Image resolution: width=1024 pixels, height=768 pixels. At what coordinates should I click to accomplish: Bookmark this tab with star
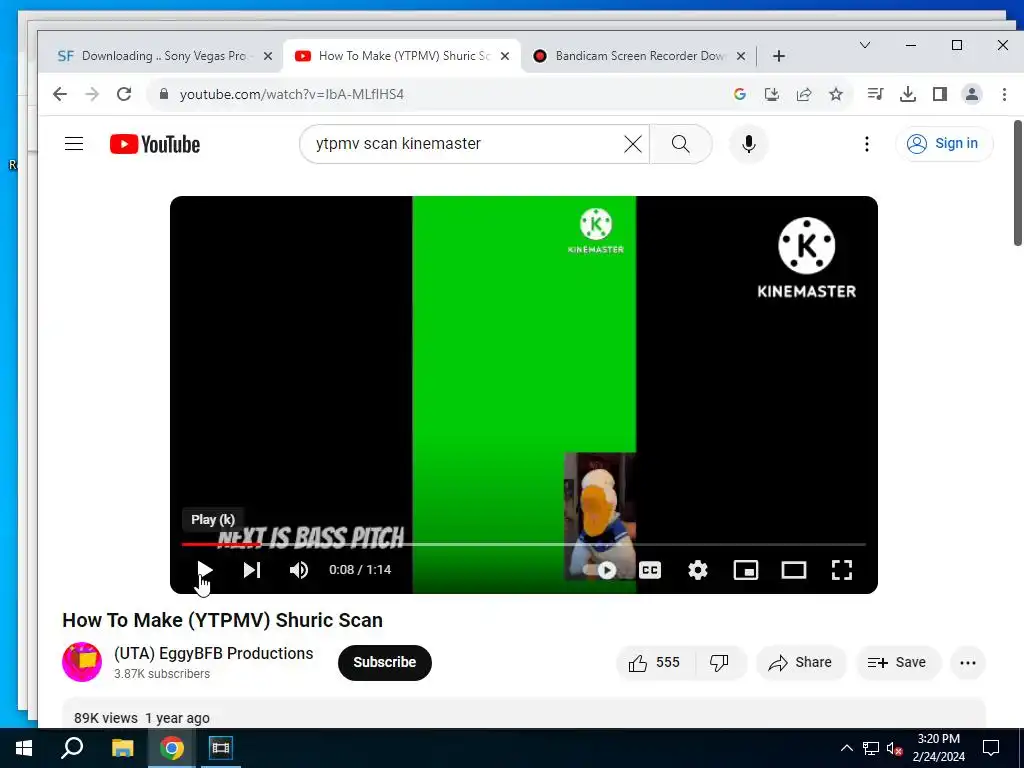point(836,94)
